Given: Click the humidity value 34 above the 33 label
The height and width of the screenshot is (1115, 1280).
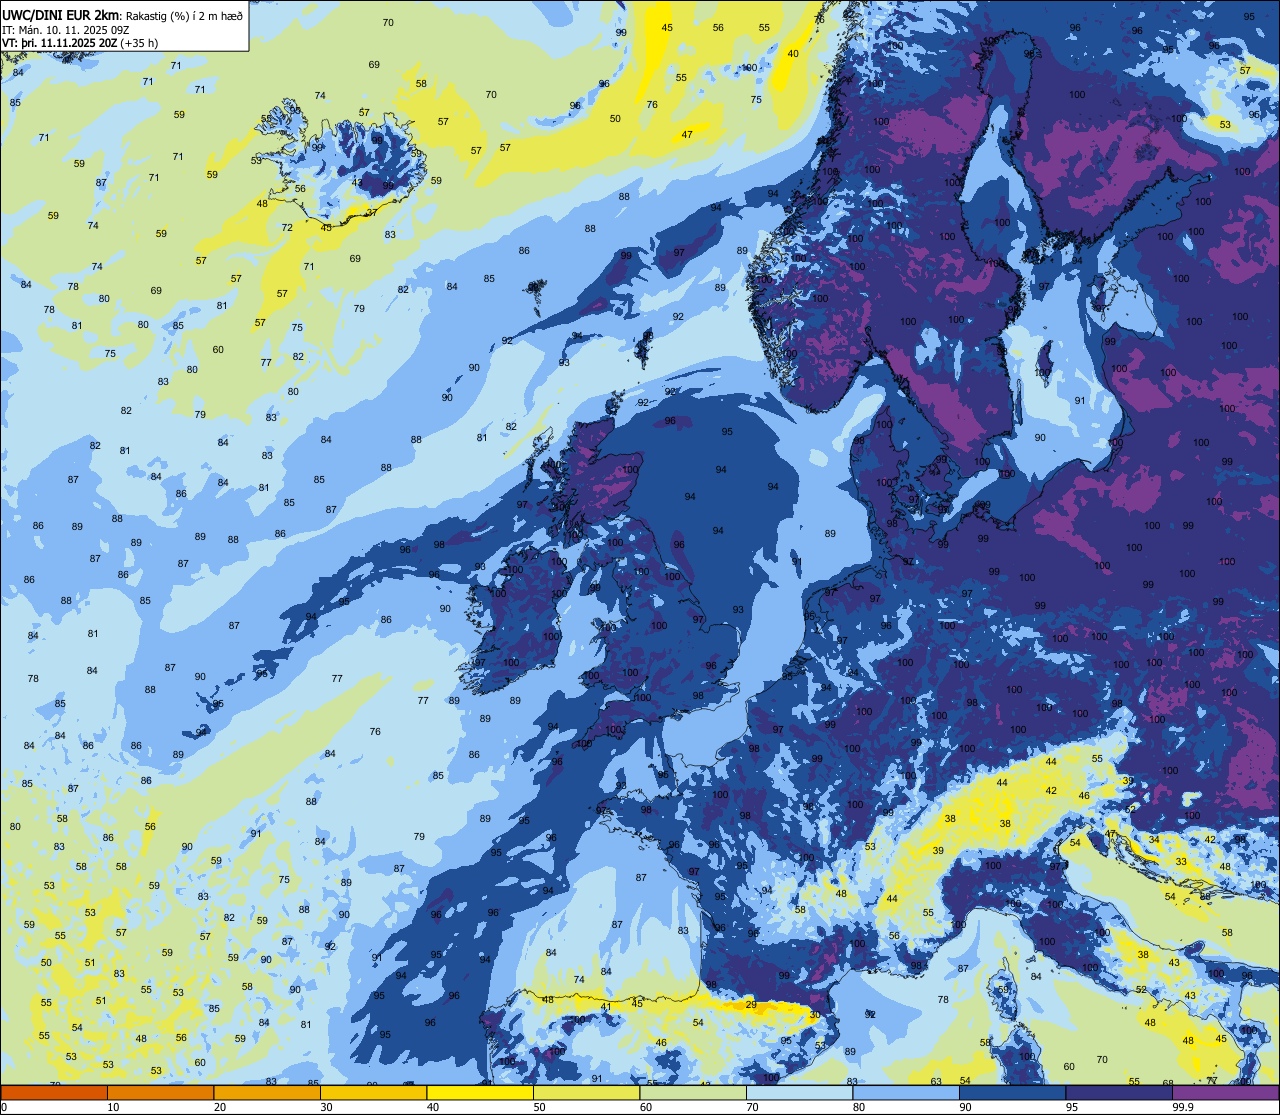Looking at the screenshot, I should (x=1154, y=839).
